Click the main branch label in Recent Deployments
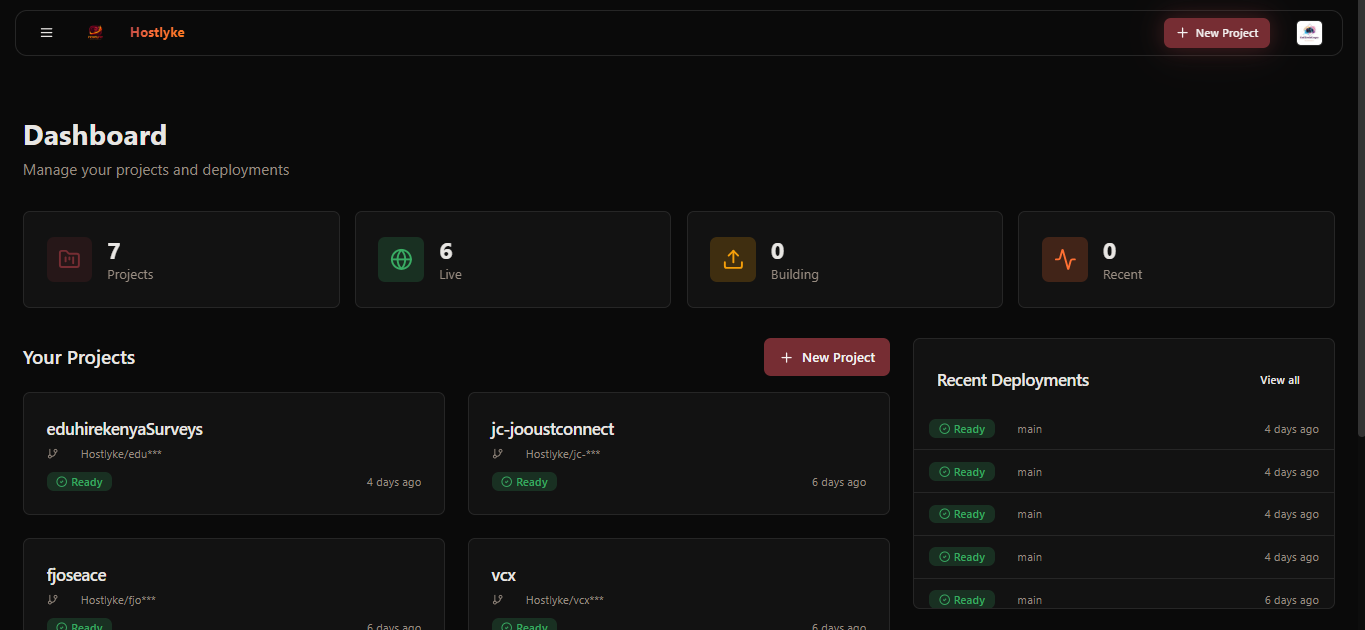This screenshot has height=630, width=1365. 1029,428
